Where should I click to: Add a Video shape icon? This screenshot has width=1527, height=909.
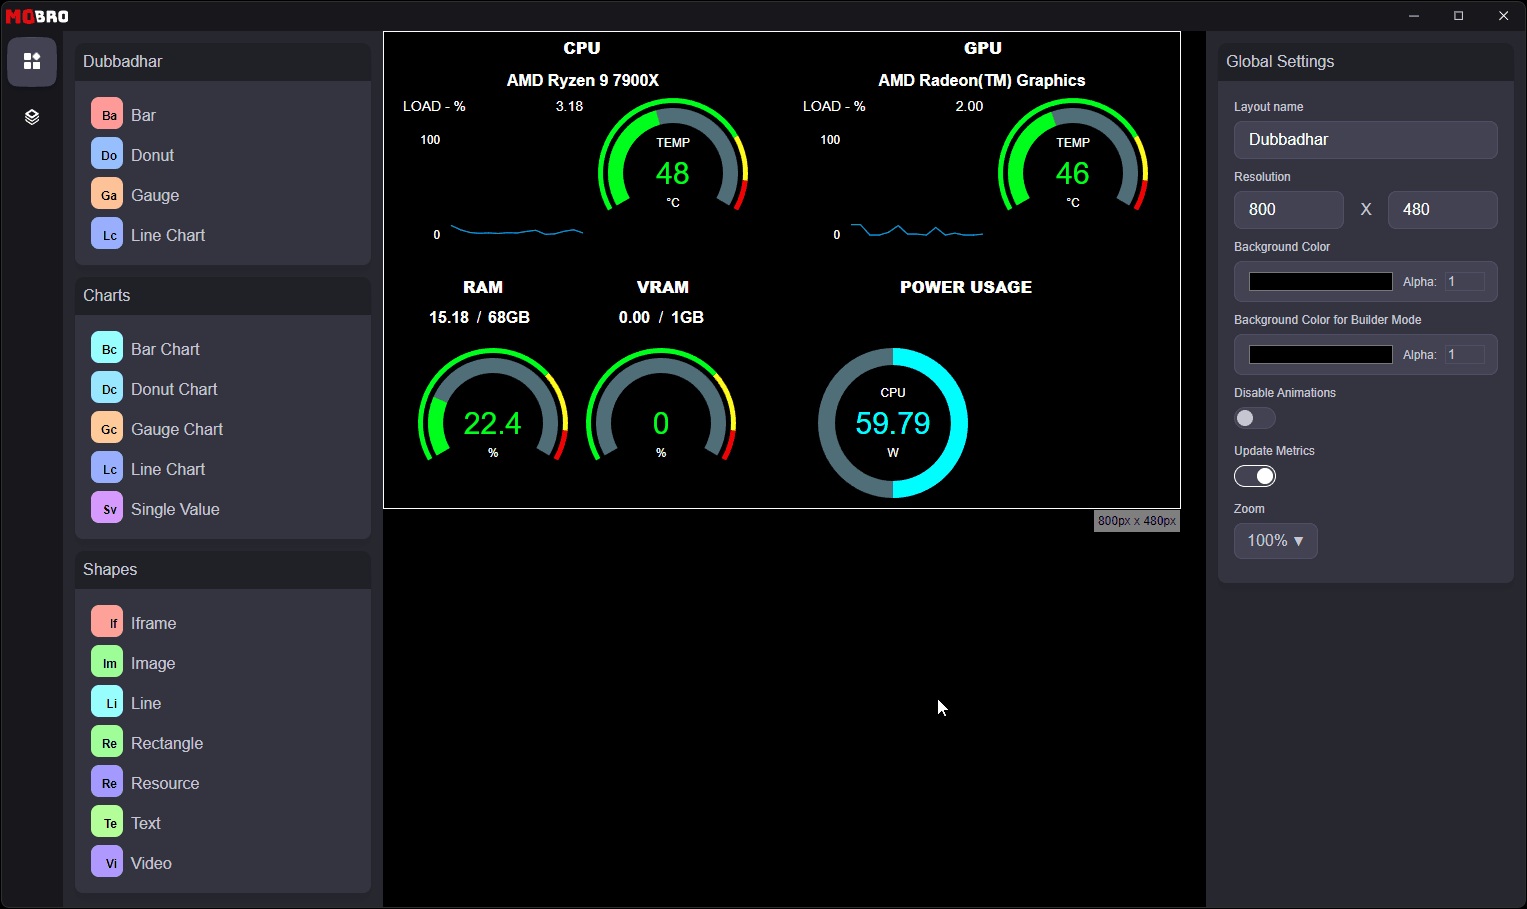pos(107,863)
